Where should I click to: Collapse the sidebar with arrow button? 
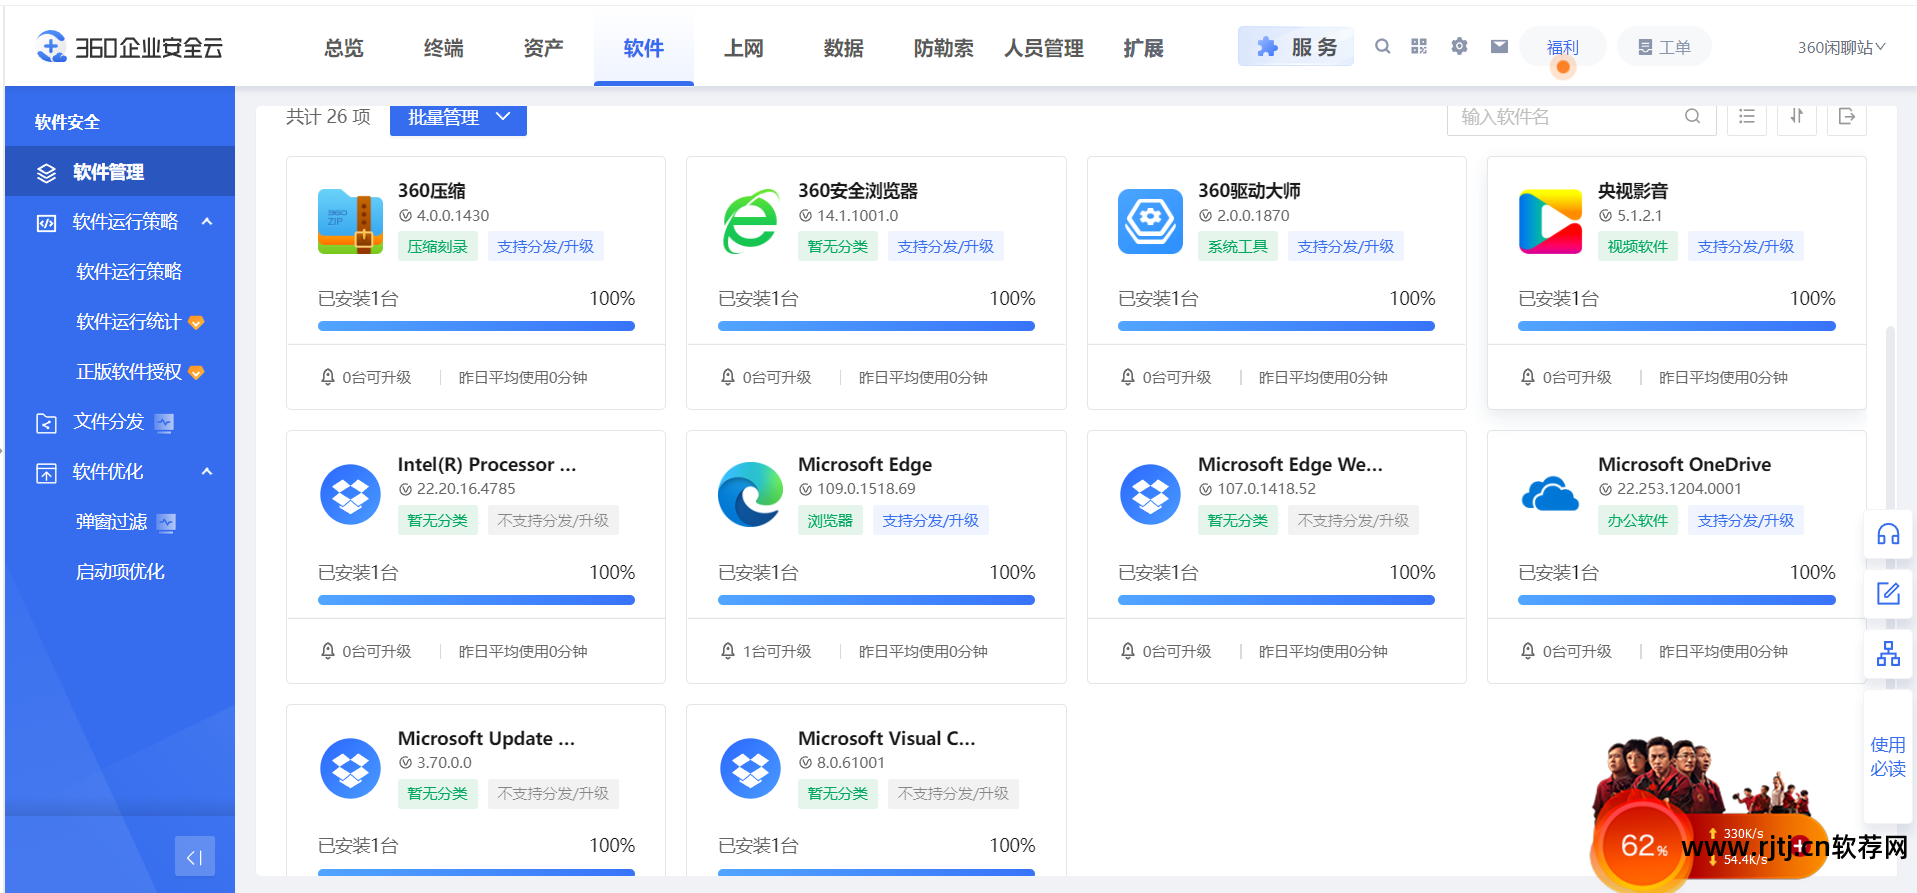[x=195, y=856]
